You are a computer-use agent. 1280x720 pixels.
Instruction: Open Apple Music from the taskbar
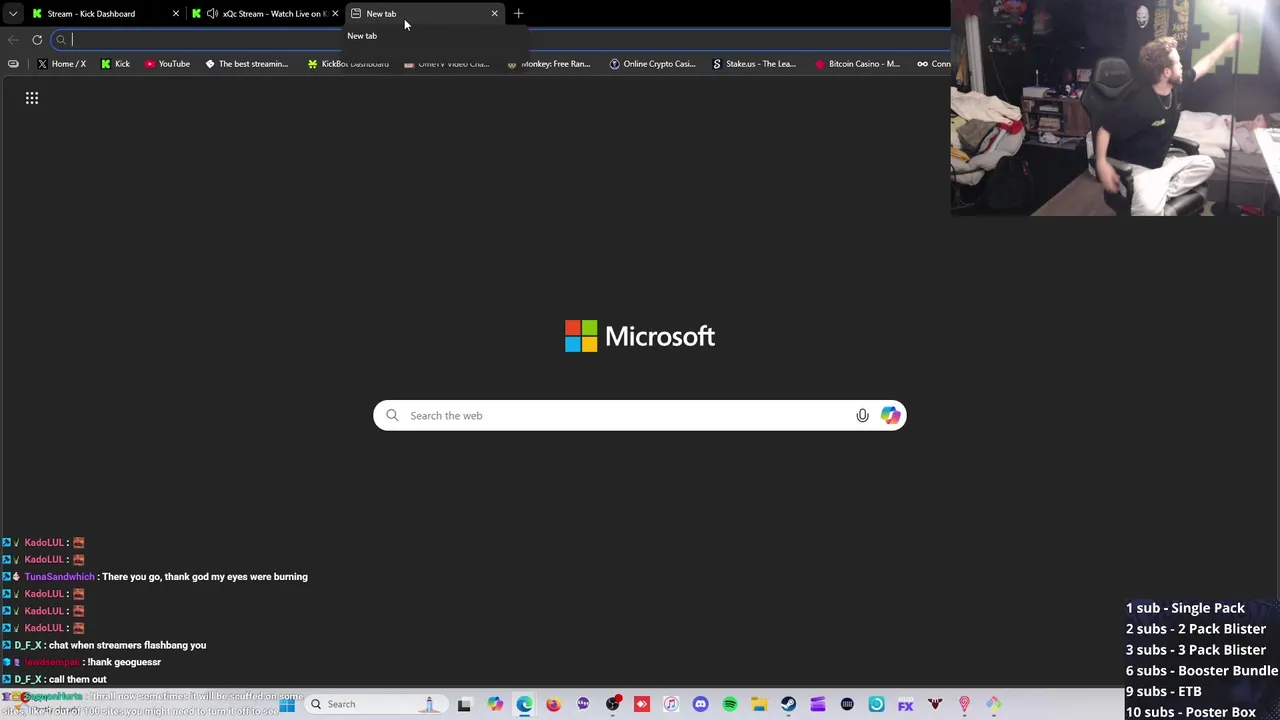671,705
